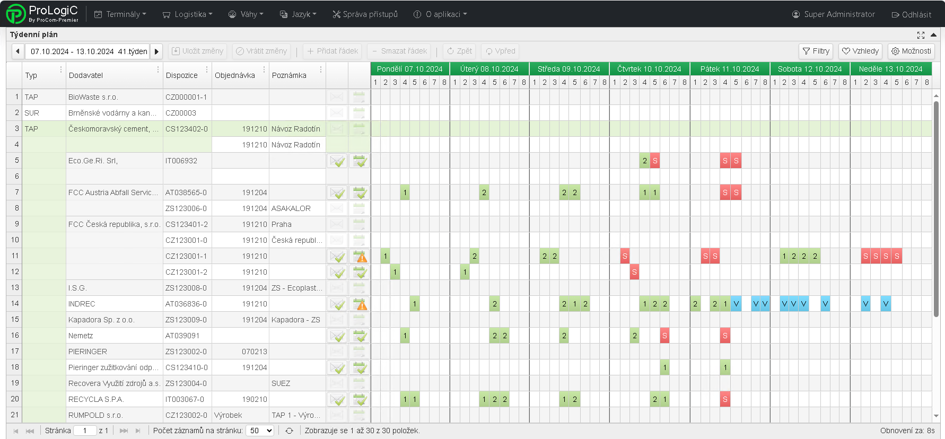Click calendar check icon in FCC Austria row 7
The image size is (945, 439).
[360, 192]
